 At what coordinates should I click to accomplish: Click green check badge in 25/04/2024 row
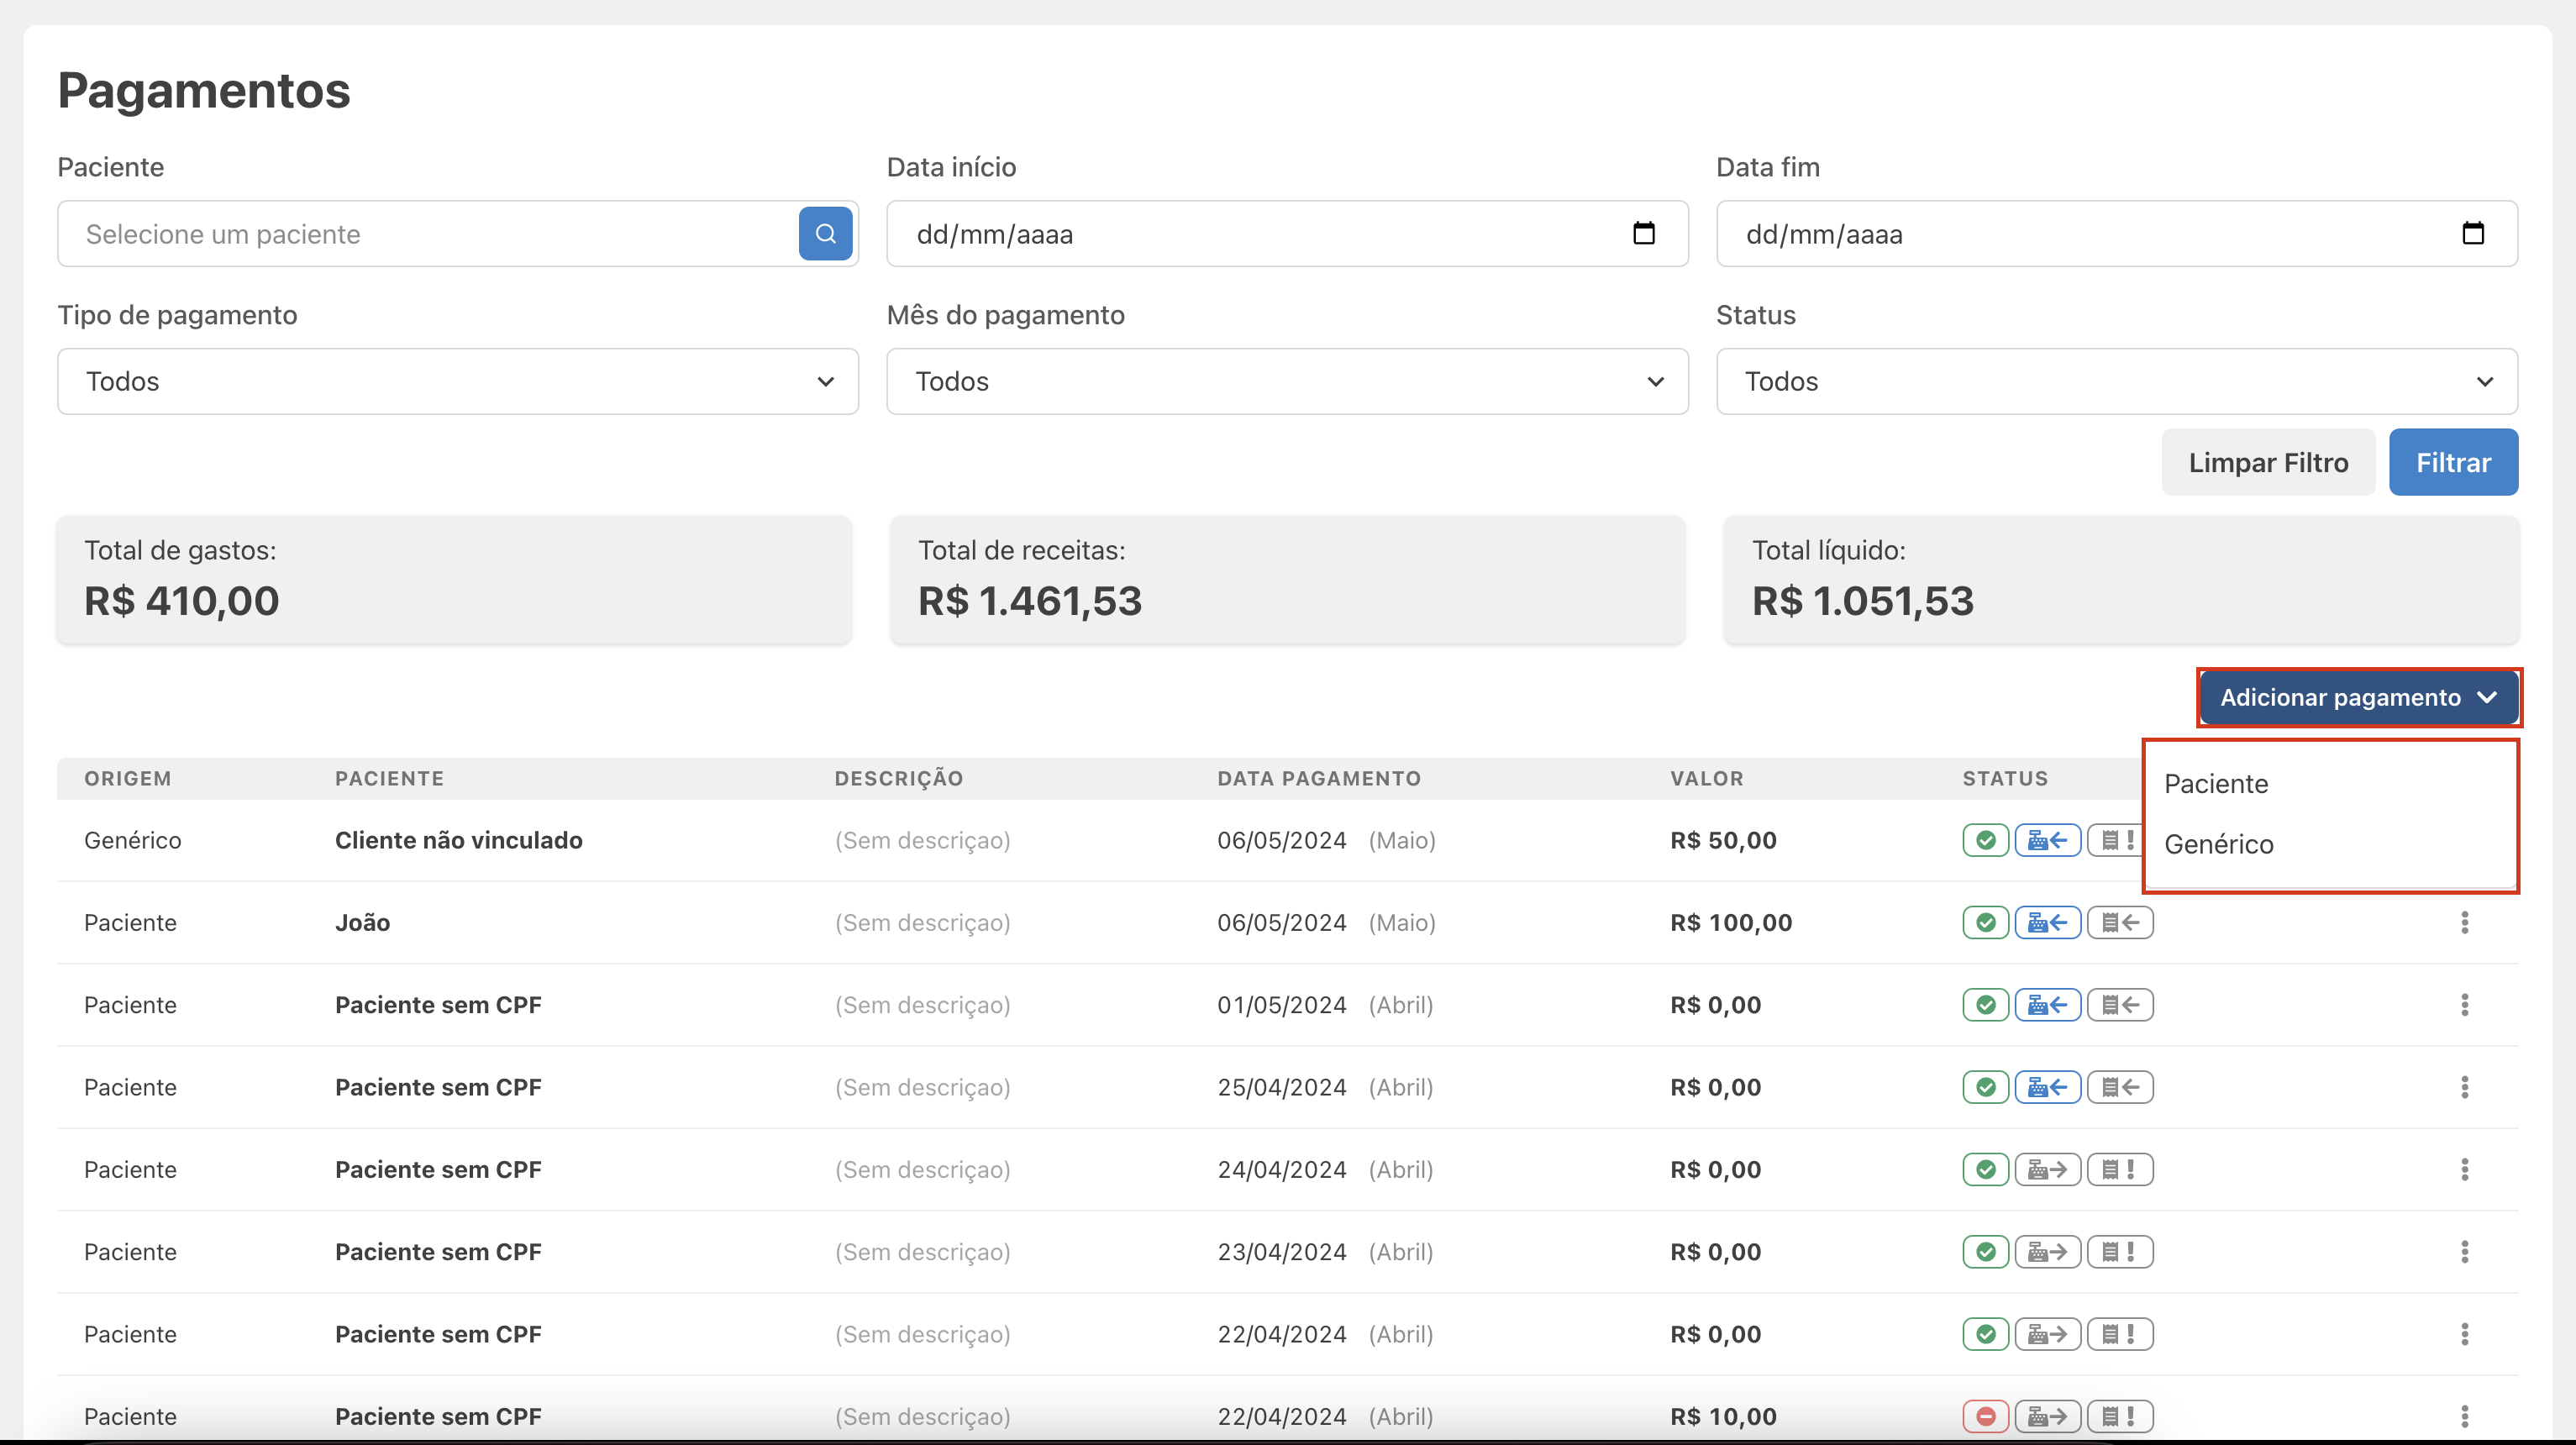pyautogui.click(x=1986, y=1087)
